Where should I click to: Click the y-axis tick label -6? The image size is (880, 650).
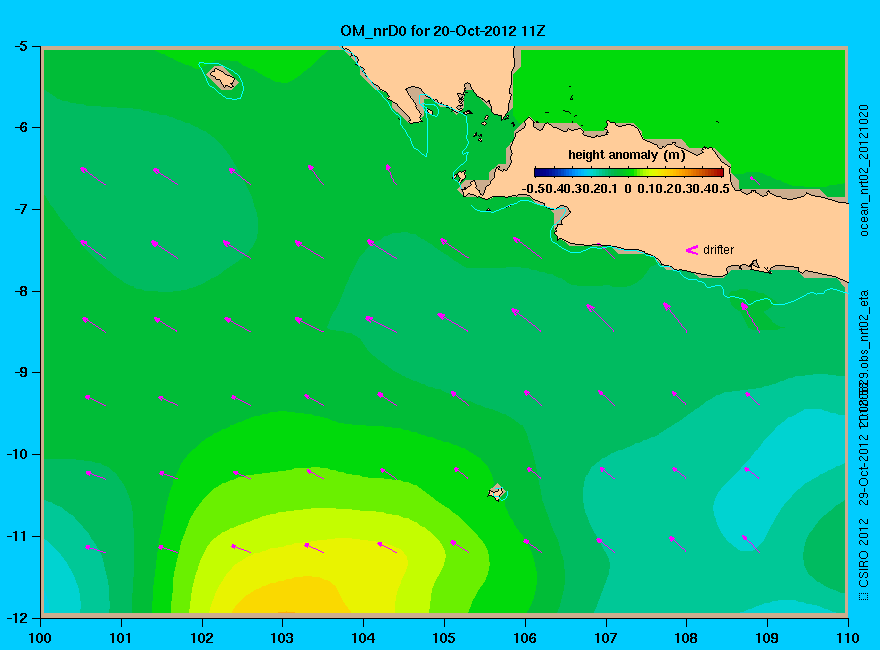[x=20, y=127]
